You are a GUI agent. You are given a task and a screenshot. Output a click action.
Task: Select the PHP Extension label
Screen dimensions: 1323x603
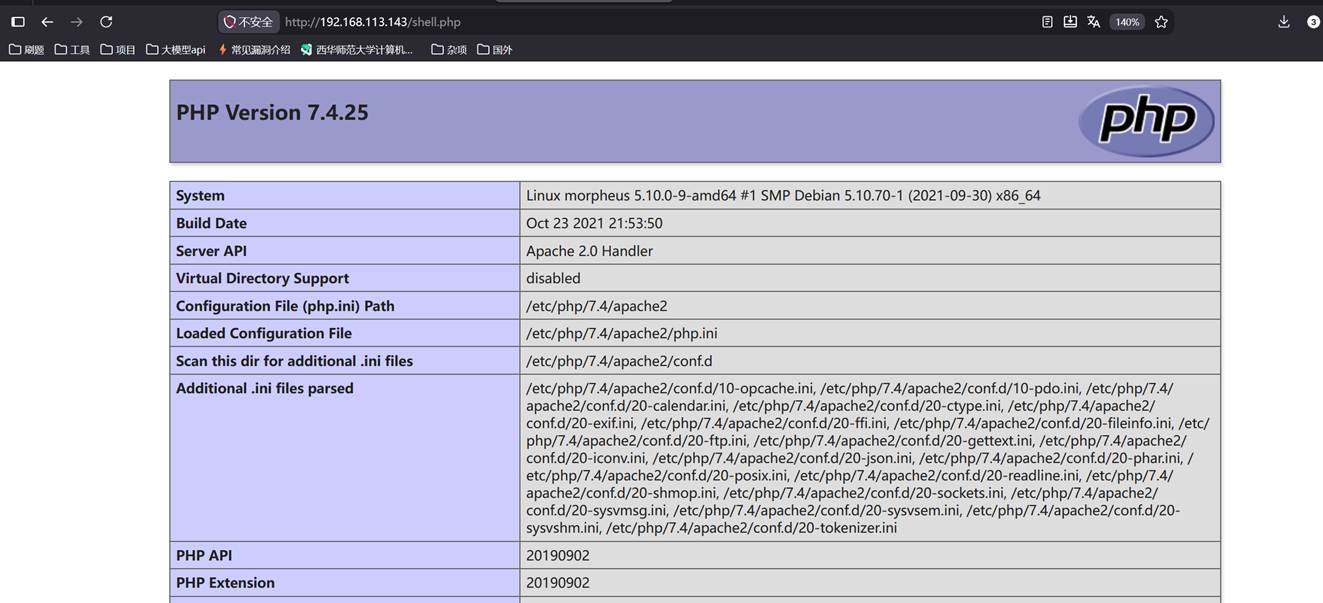[x=225, y=583]
